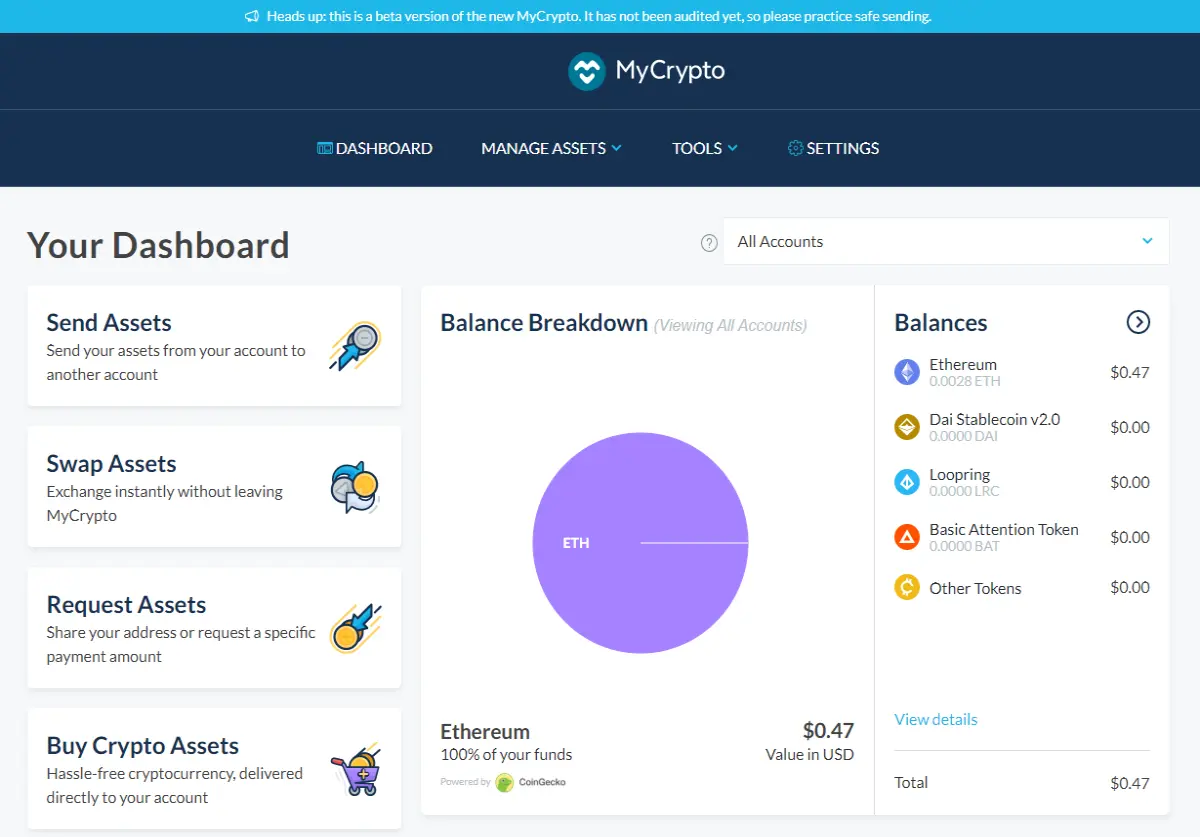This screenshot has height=837, width=1200.
Task: Click the Balance Breakdown heading
Action: coord(544,323)
